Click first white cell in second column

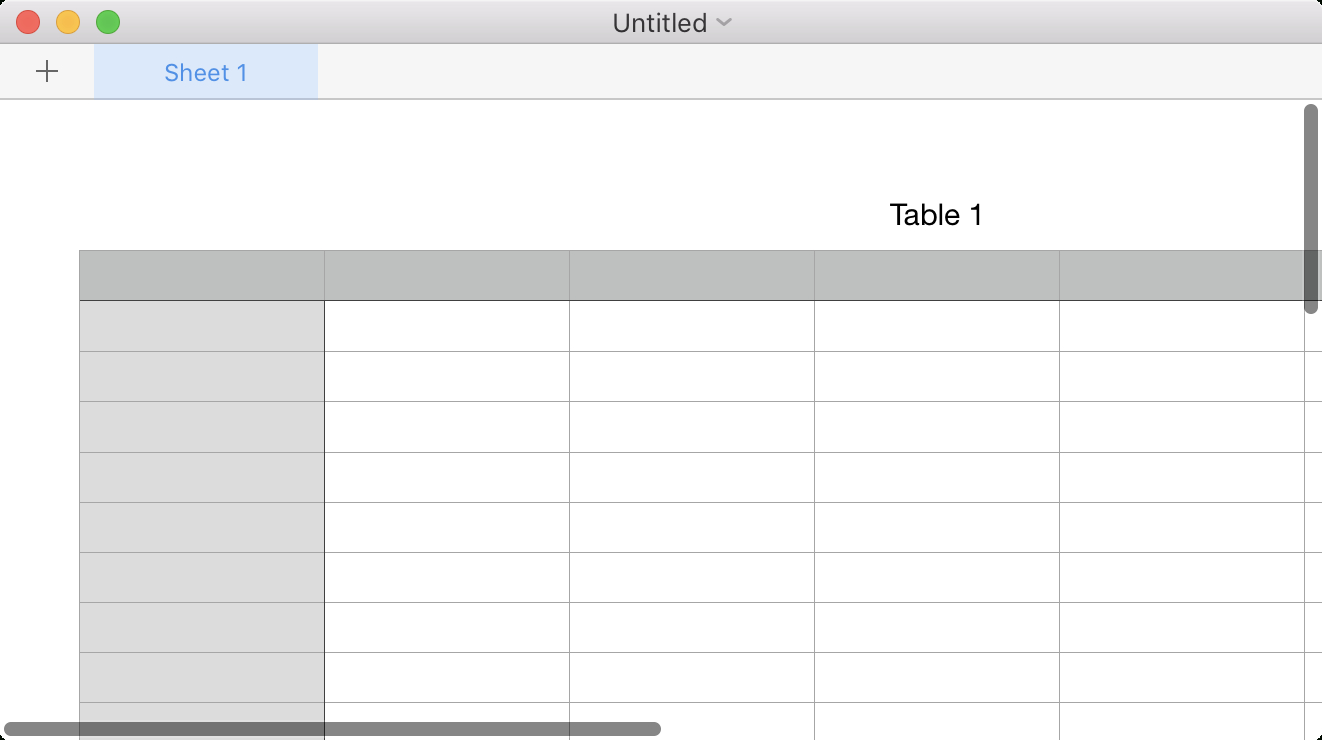[447, 326]
